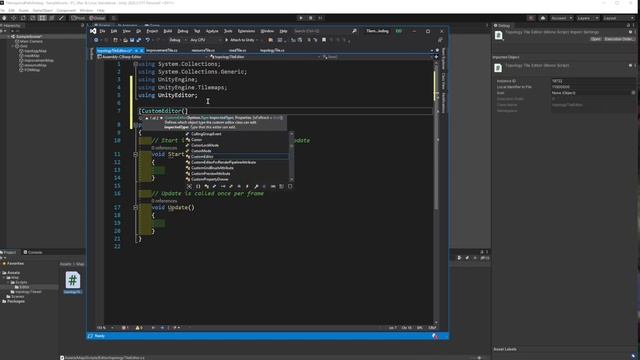This screenshot has width=640, height=360.
Task: Open the Build menu in Visual Studio
Action: pos(167,31)
